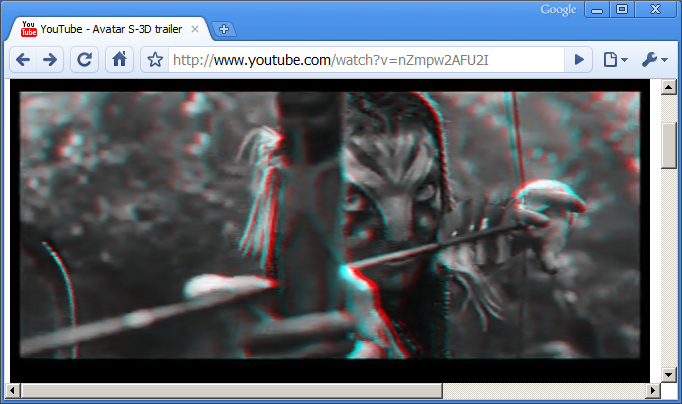Screen dimensions: 682x404
Task: Click the vertical scrollbar up arrow
Action: click(x=670, y=89)
